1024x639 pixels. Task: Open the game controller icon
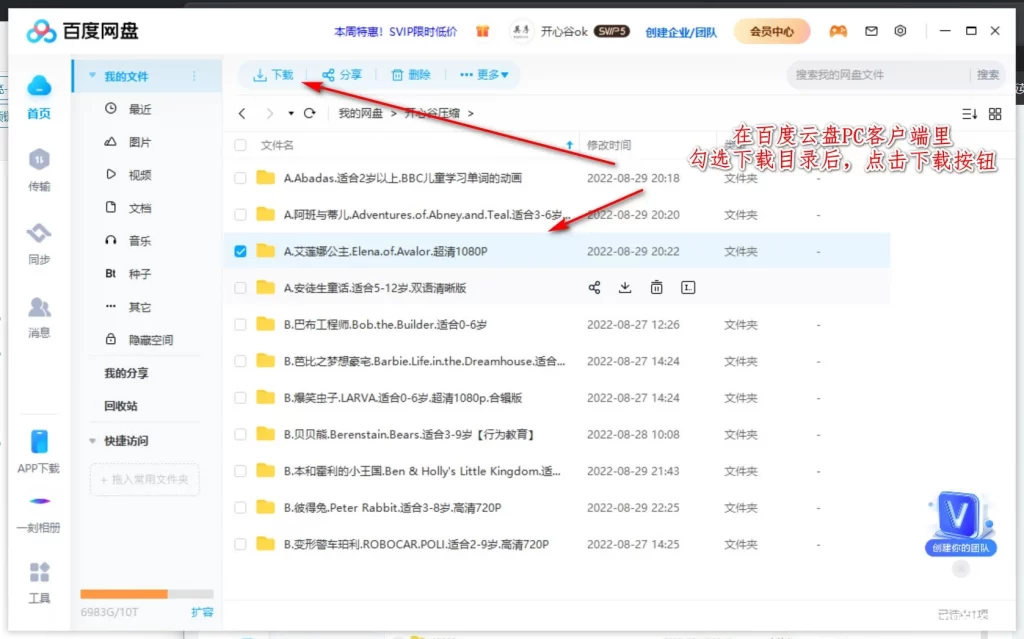tap(838, 31)
